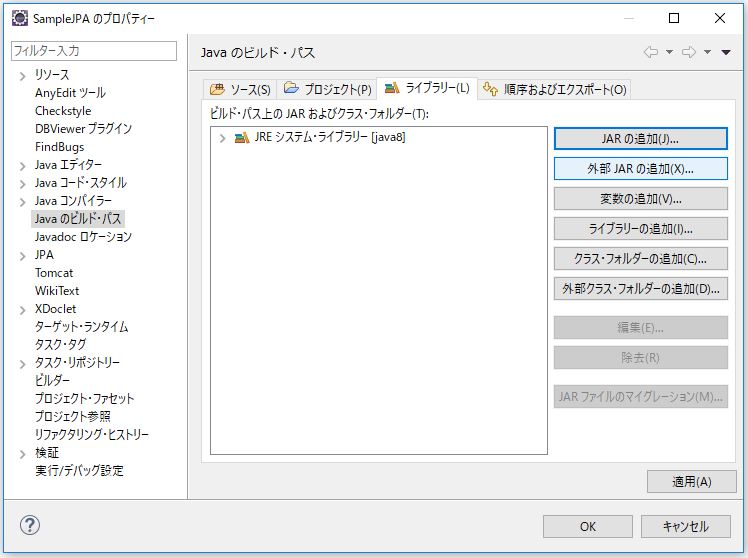
Task: Click the クラス・フォルダーの追加(C) button
Action: (x=640, y=259)
